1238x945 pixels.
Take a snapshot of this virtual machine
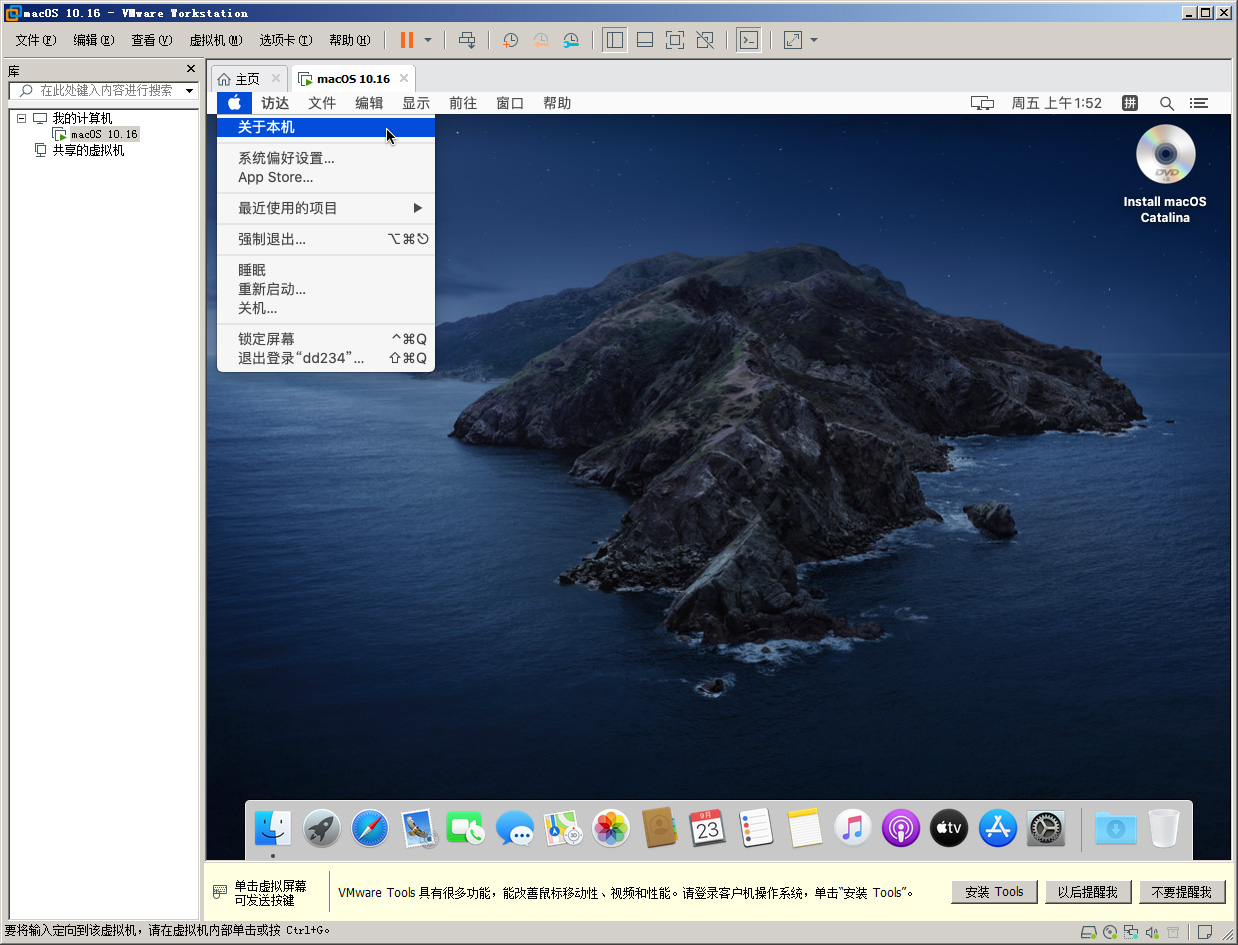click(x=510, y=40)
